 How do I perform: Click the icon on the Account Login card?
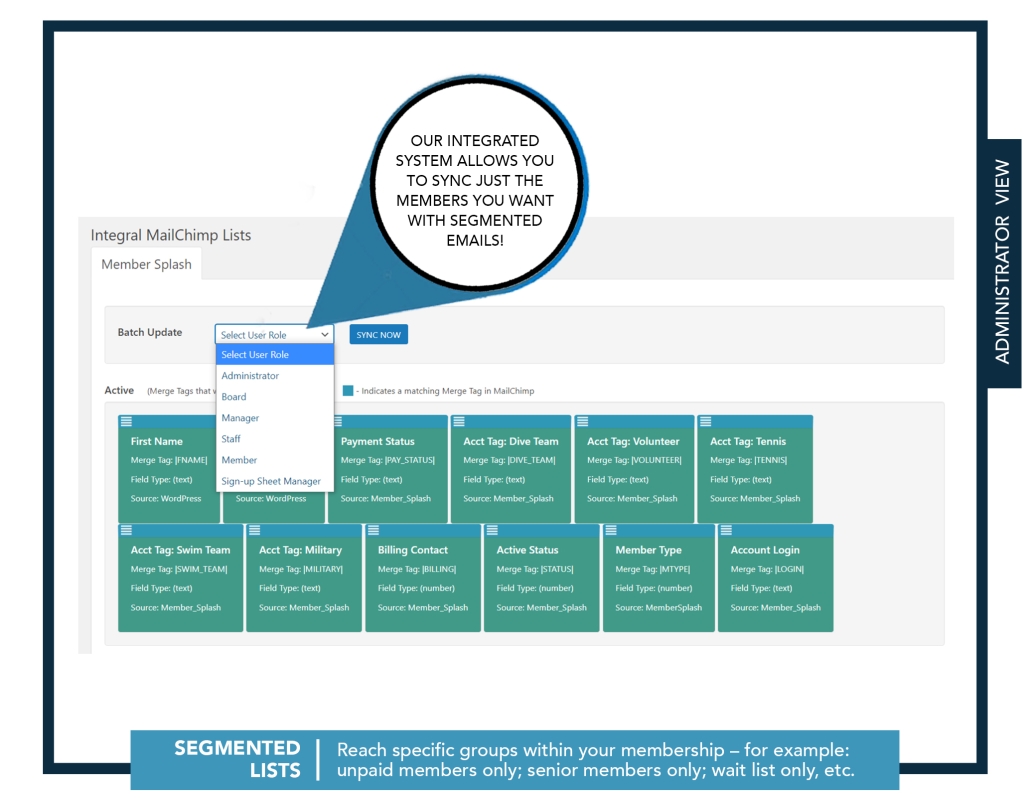[724, 532]
